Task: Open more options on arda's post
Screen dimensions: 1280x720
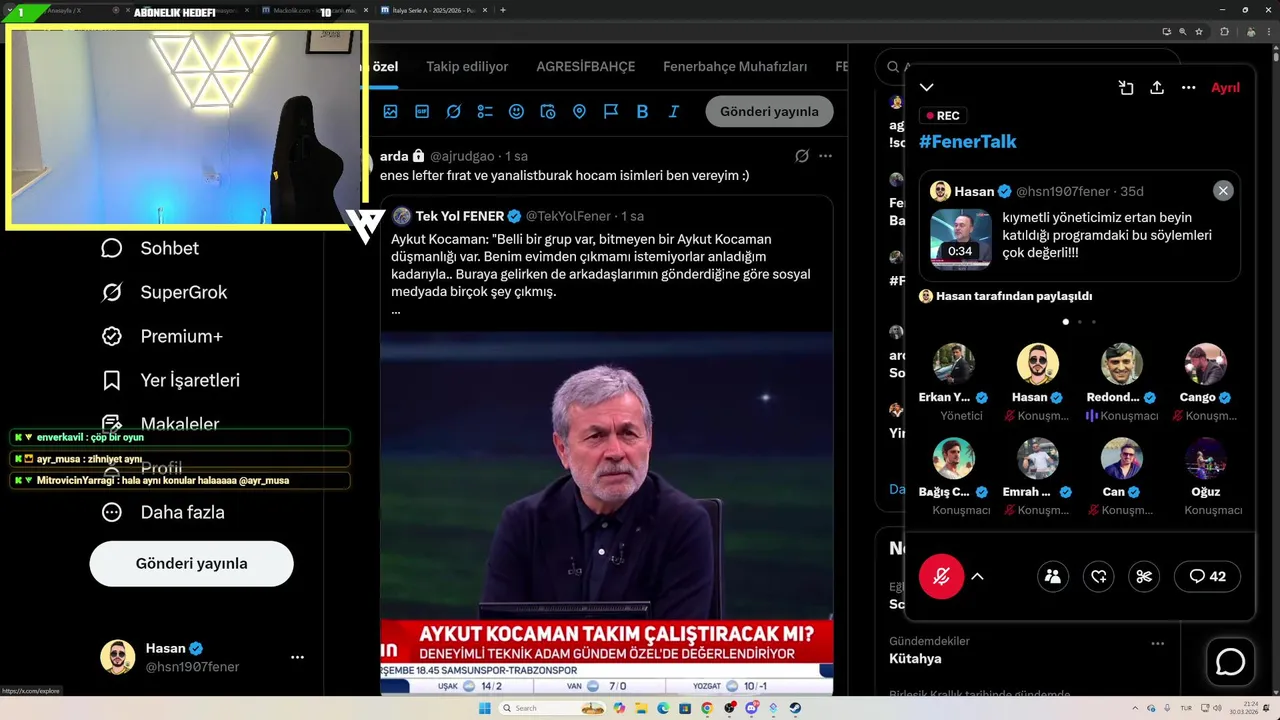Action: click(825, 156)
